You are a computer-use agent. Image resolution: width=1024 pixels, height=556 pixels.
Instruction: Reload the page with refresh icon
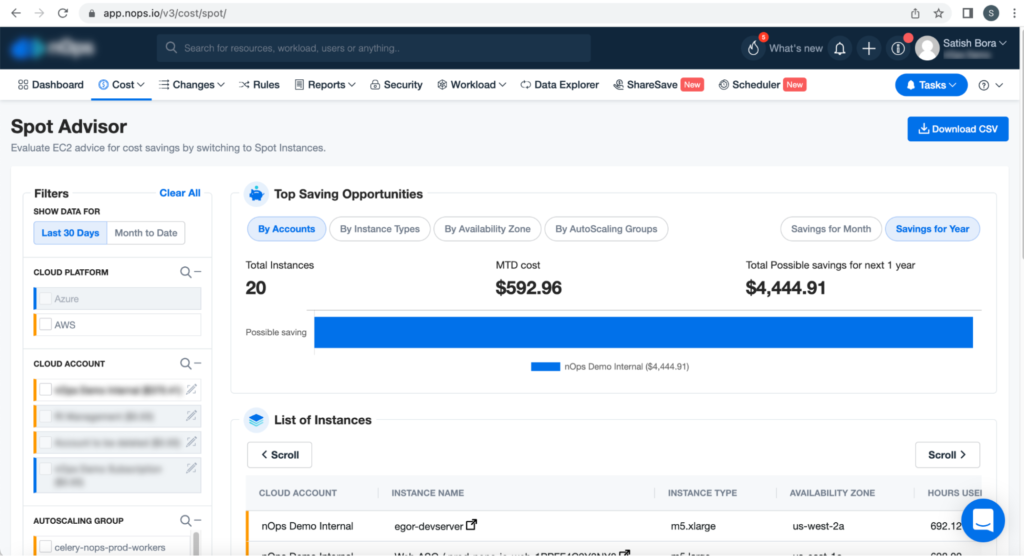coord(63,13)
